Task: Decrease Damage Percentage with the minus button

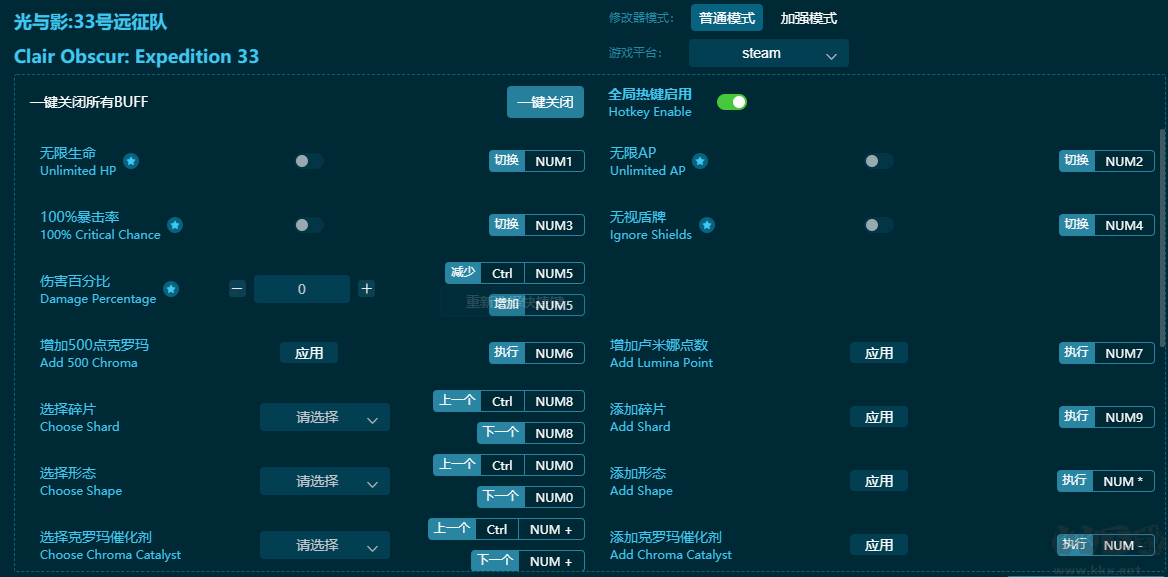Action: [x=237, y=289]
